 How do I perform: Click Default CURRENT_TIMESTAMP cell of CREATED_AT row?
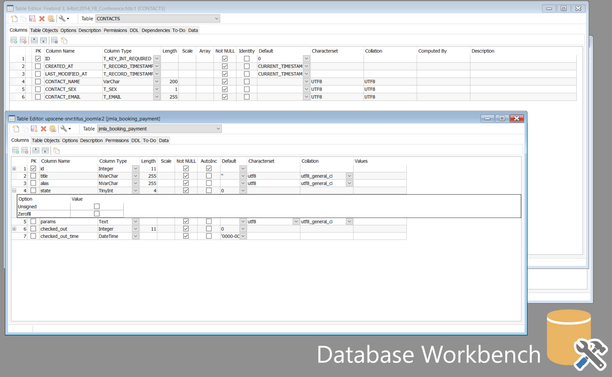[x=280, y=66]
